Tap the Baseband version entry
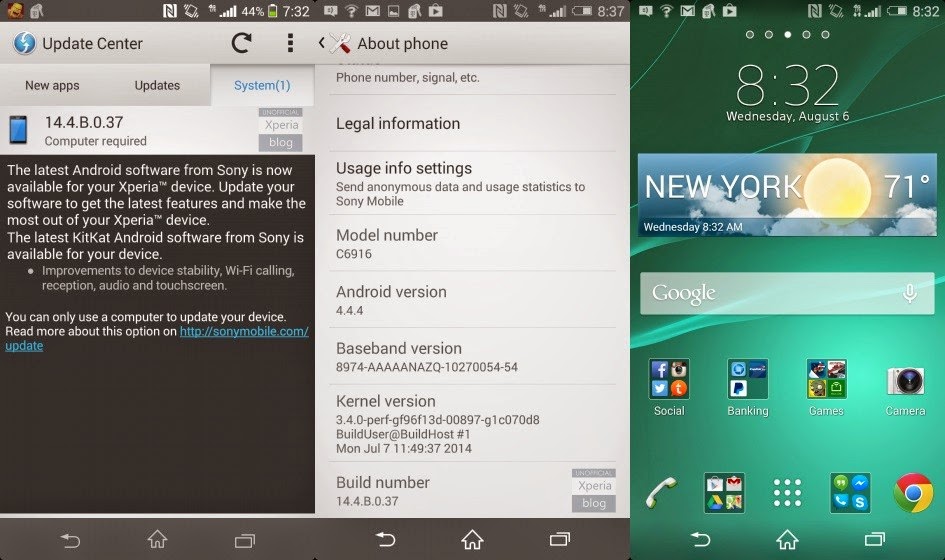Viewport: 945px width, 560px height. [472, 356]
